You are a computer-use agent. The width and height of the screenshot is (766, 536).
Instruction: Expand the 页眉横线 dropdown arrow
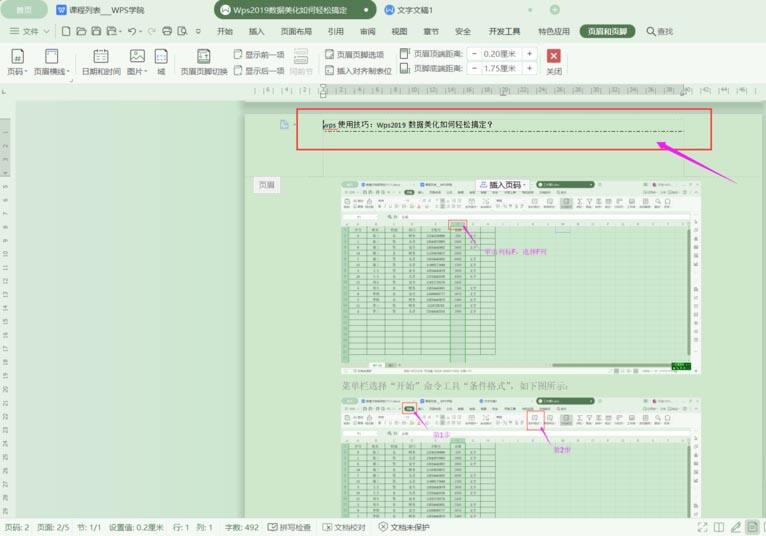pyautogui.click(x=68, y=71)
